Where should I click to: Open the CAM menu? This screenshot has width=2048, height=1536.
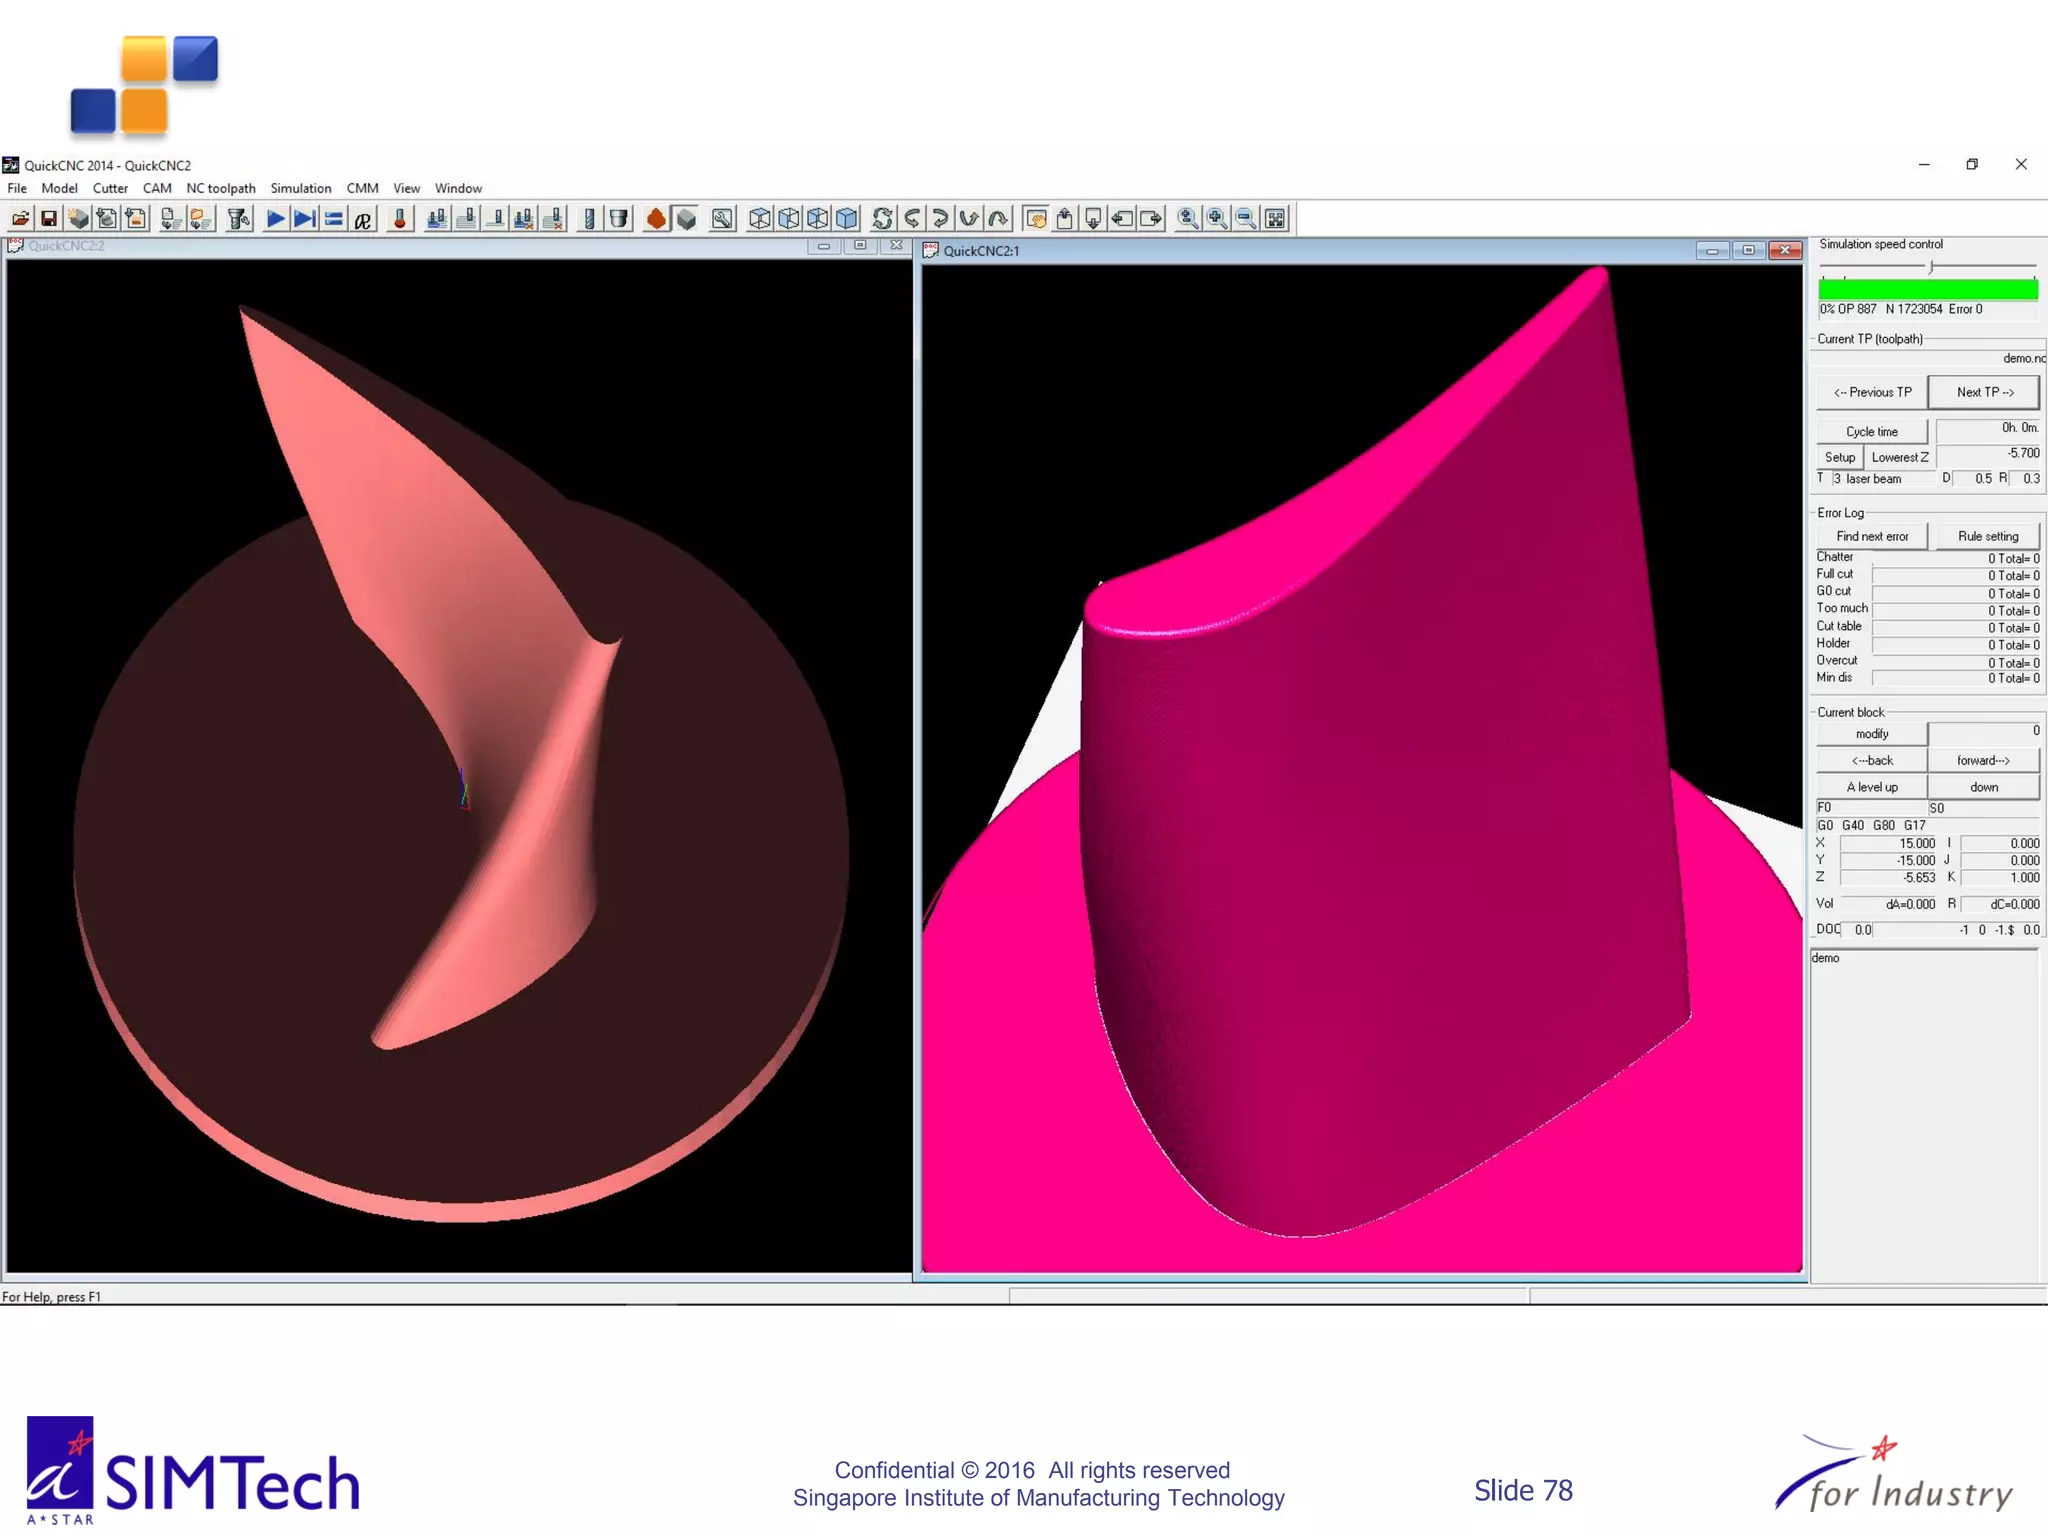click(156, 188)
